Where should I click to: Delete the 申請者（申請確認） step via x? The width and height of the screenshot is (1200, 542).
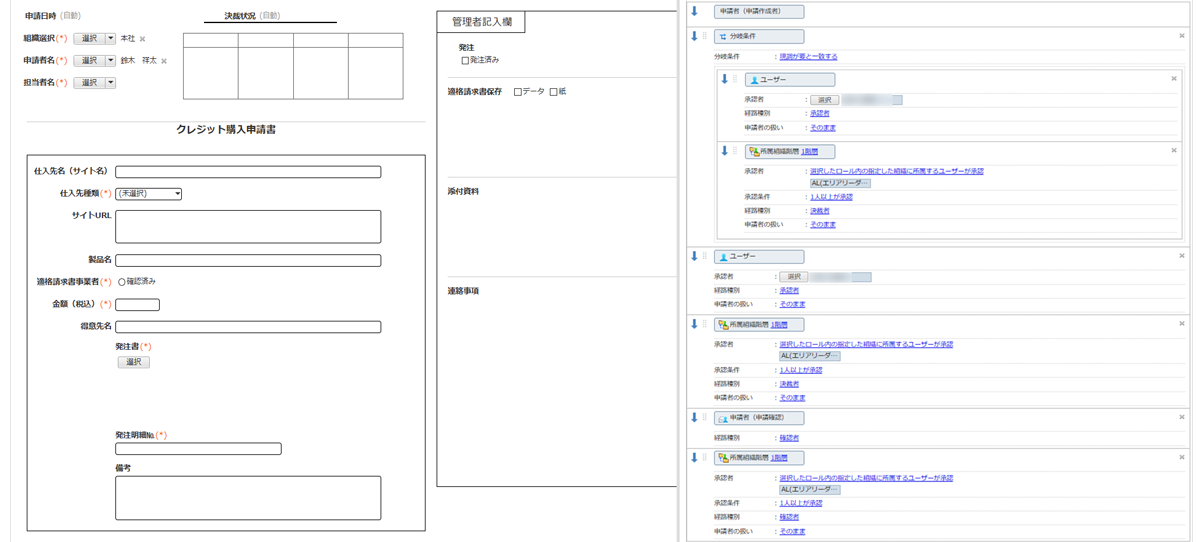point(1182,417)
